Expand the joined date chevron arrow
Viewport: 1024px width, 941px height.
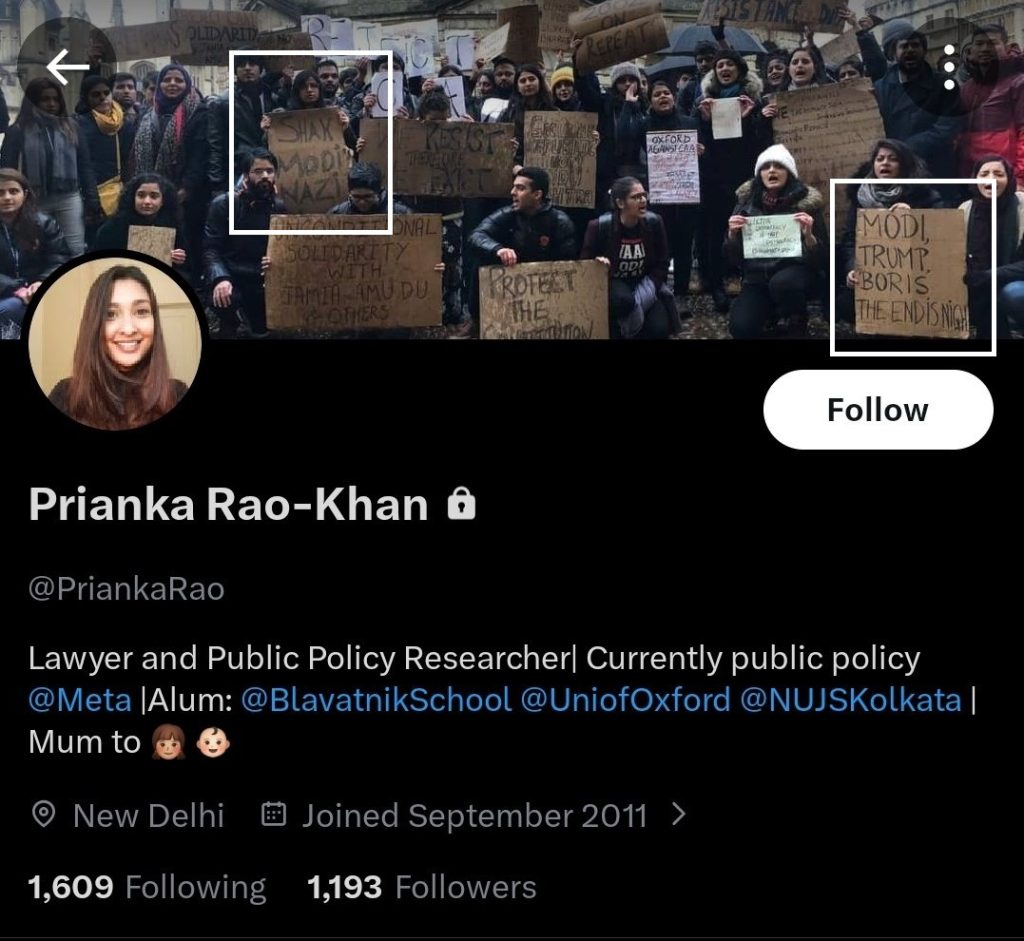679,814
